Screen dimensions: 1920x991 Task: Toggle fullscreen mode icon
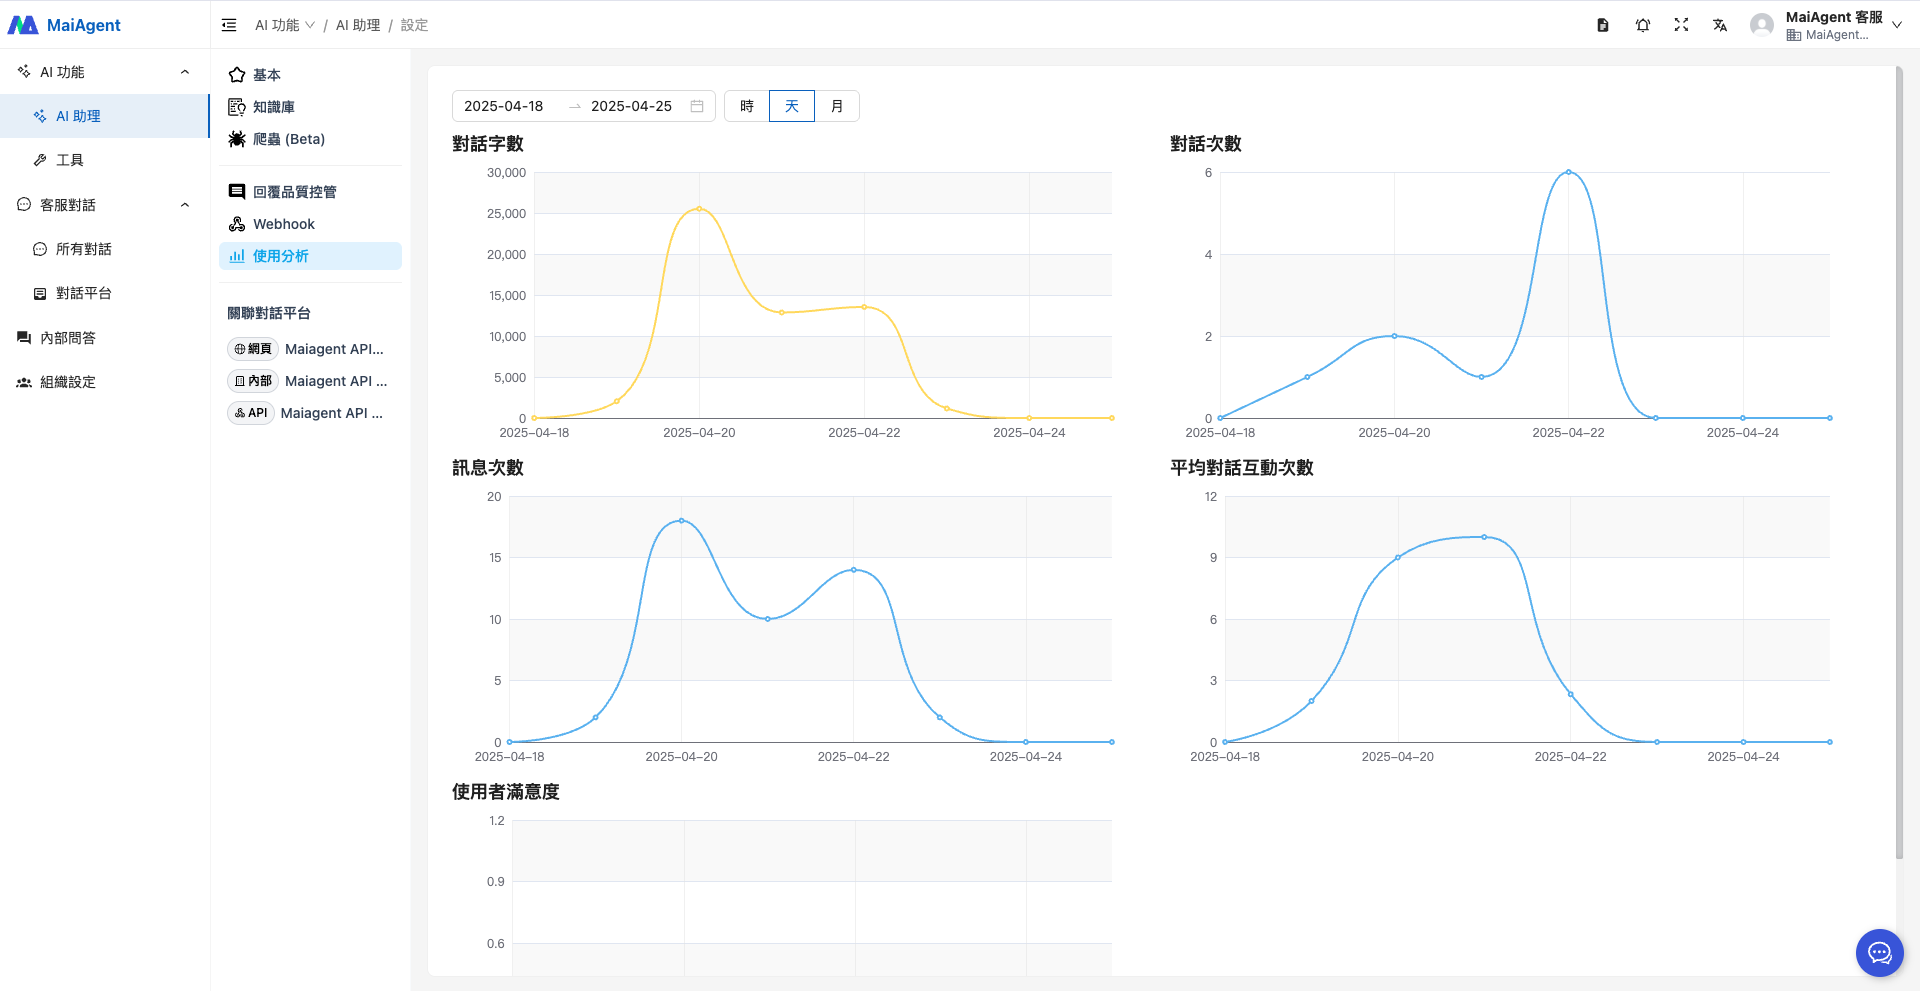point(1681,25)
